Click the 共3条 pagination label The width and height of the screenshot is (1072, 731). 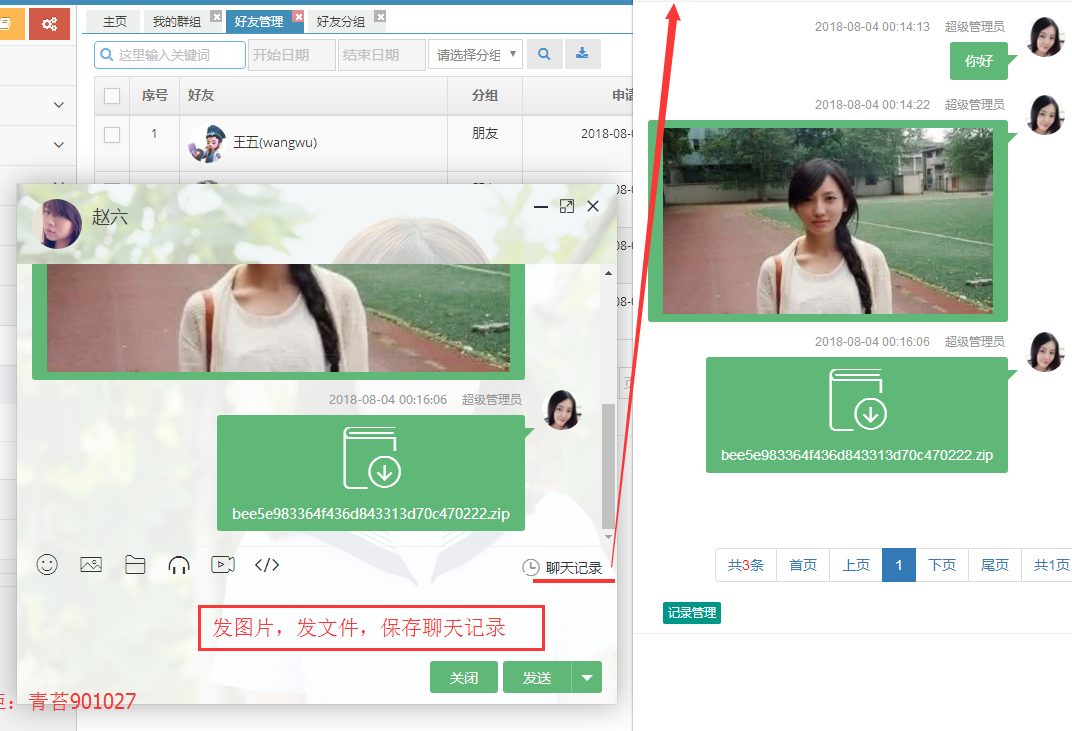tap(746, 565)
